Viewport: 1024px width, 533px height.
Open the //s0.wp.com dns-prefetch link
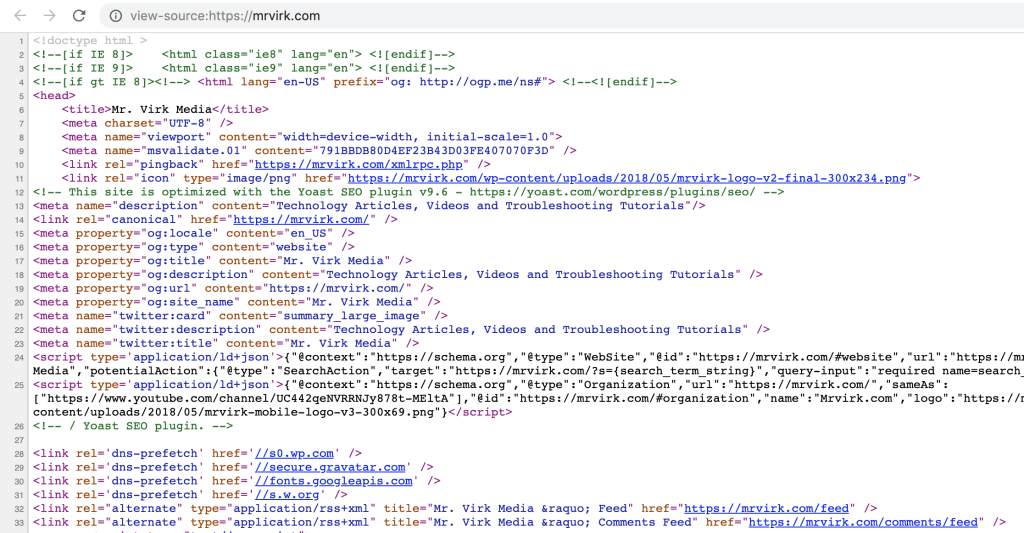click(x=294, y=453)
